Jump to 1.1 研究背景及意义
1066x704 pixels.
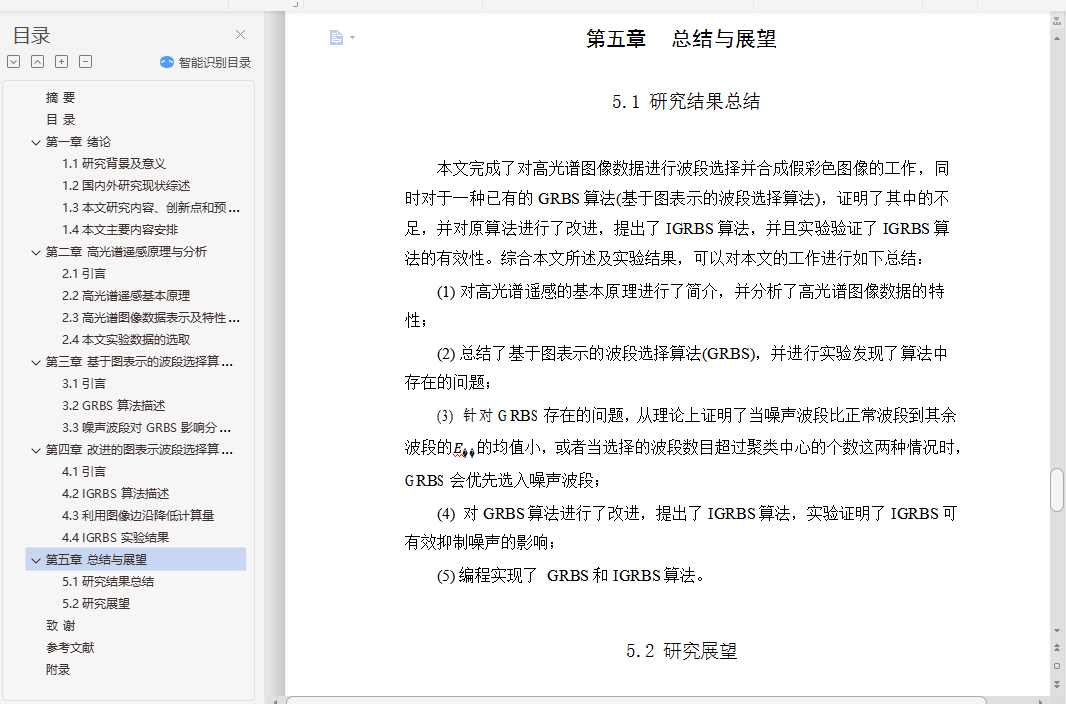(x=114, y=164)
